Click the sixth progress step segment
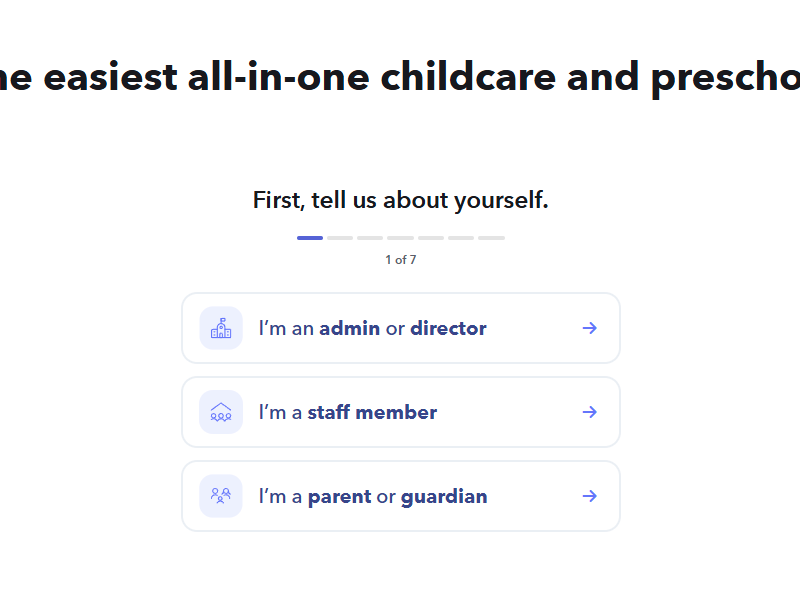Image resolution: width=800 pixels, height=596 pixels. [x=461, y=238]
